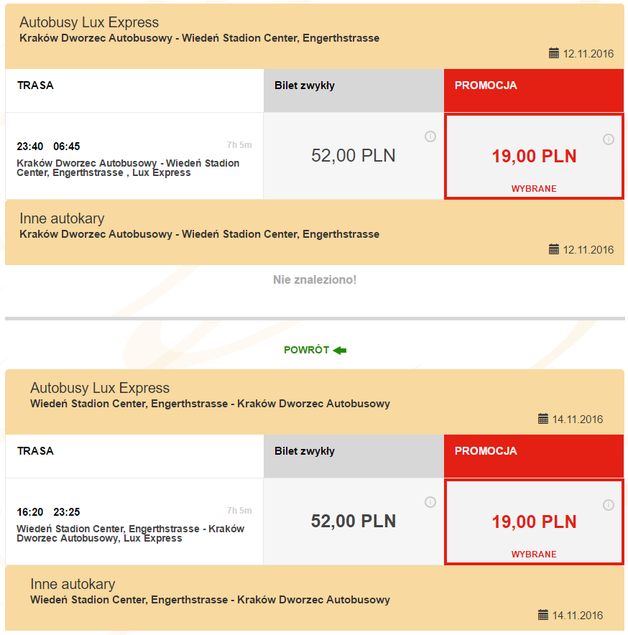This screenshot has height=635, width=628.
Task: Click the POWRÓT link text
Action: point(306,350)
